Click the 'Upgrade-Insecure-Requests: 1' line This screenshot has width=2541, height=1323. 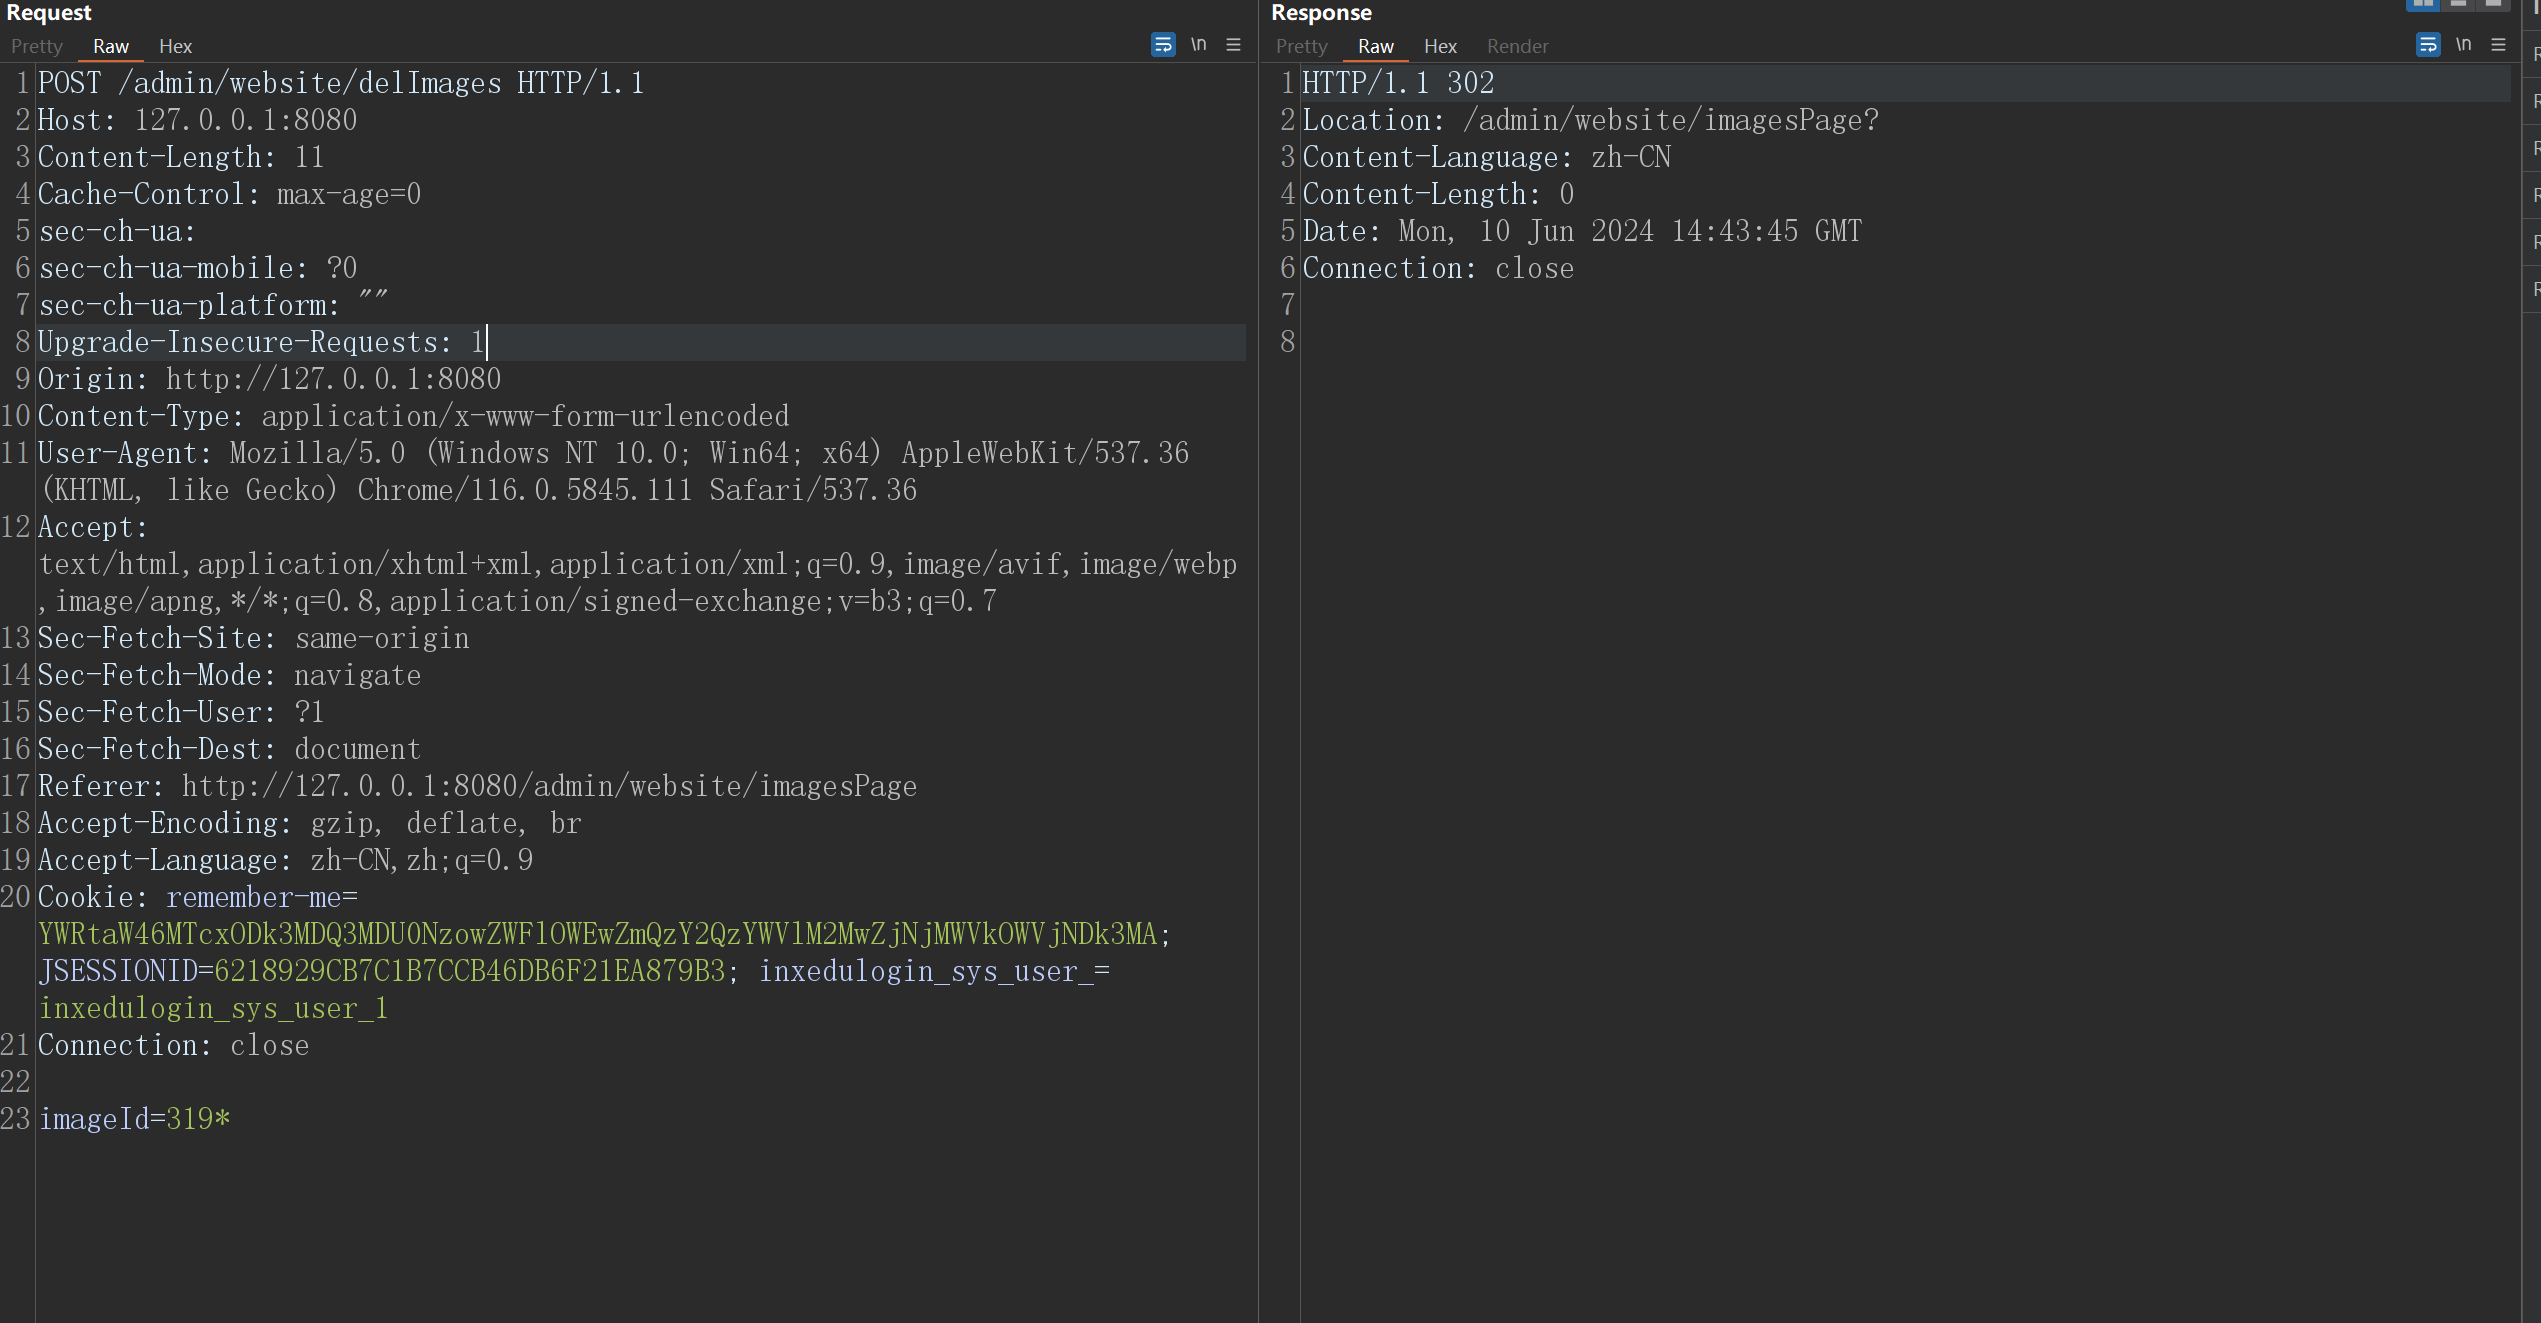(x=262, y=342)
